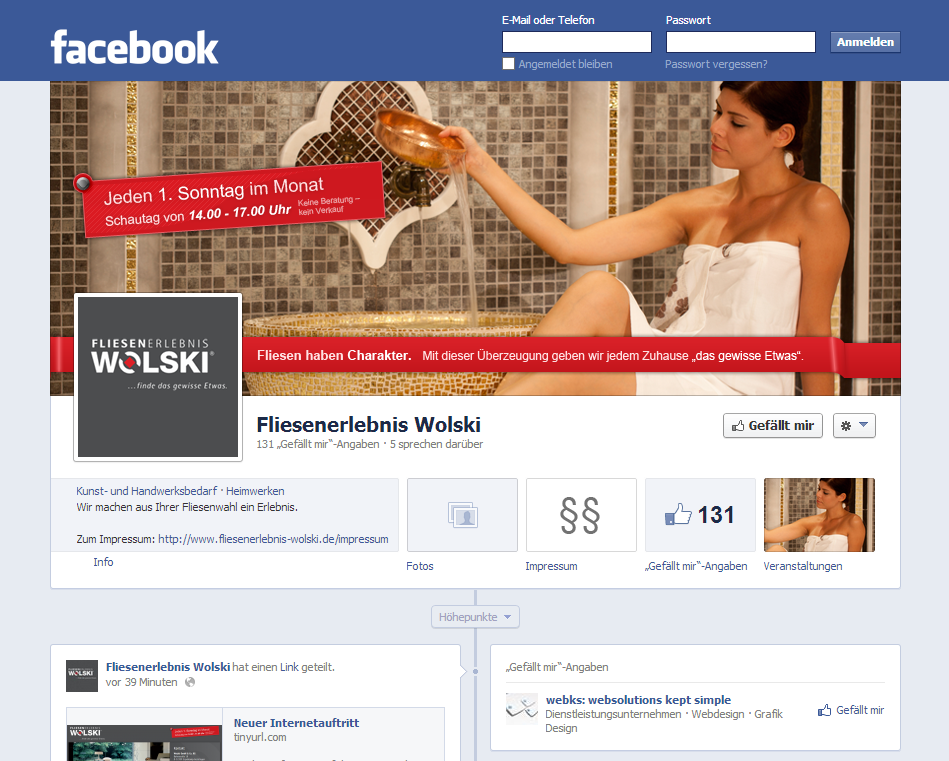Click the thumbs-up Gefällt mir next to webks
949x761 pixels.
[x=851, y=710]
